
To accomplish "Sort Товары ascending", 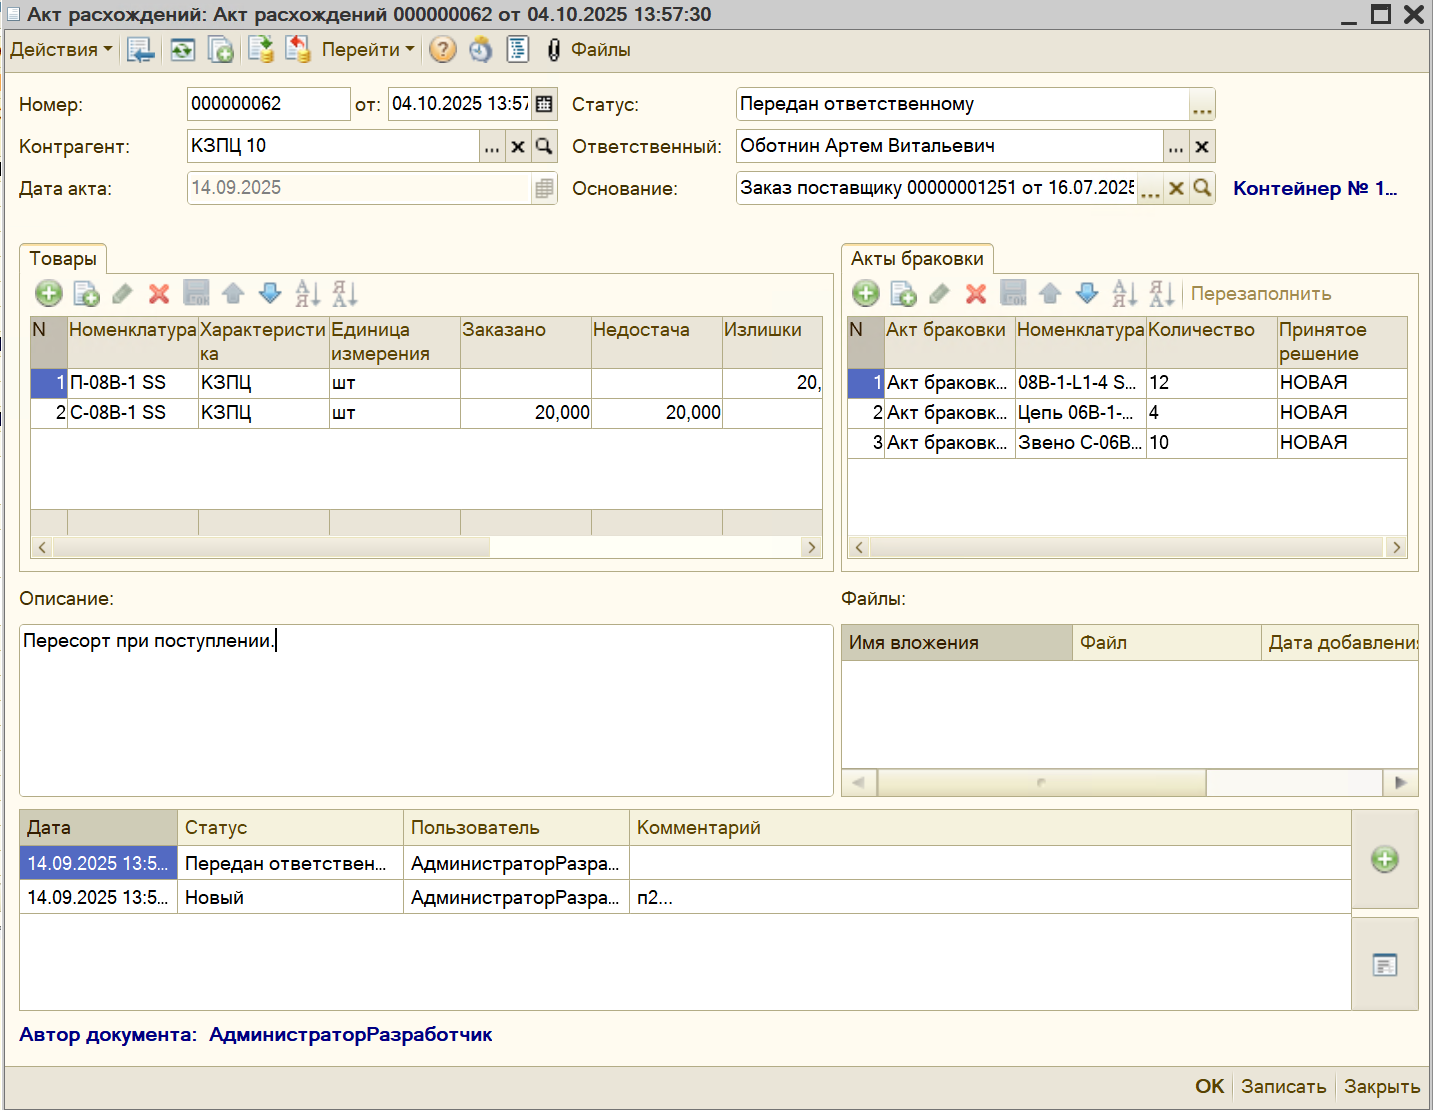I will pyautogui.click(x=307, y=293).
